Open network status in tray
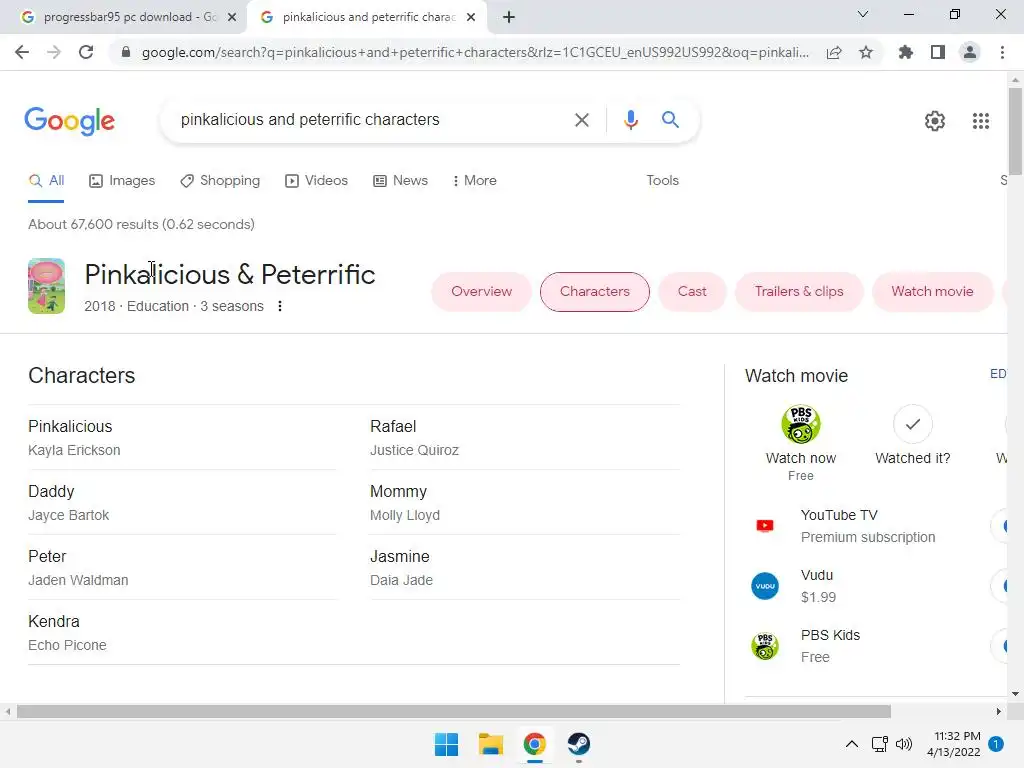 pos(879,744)
